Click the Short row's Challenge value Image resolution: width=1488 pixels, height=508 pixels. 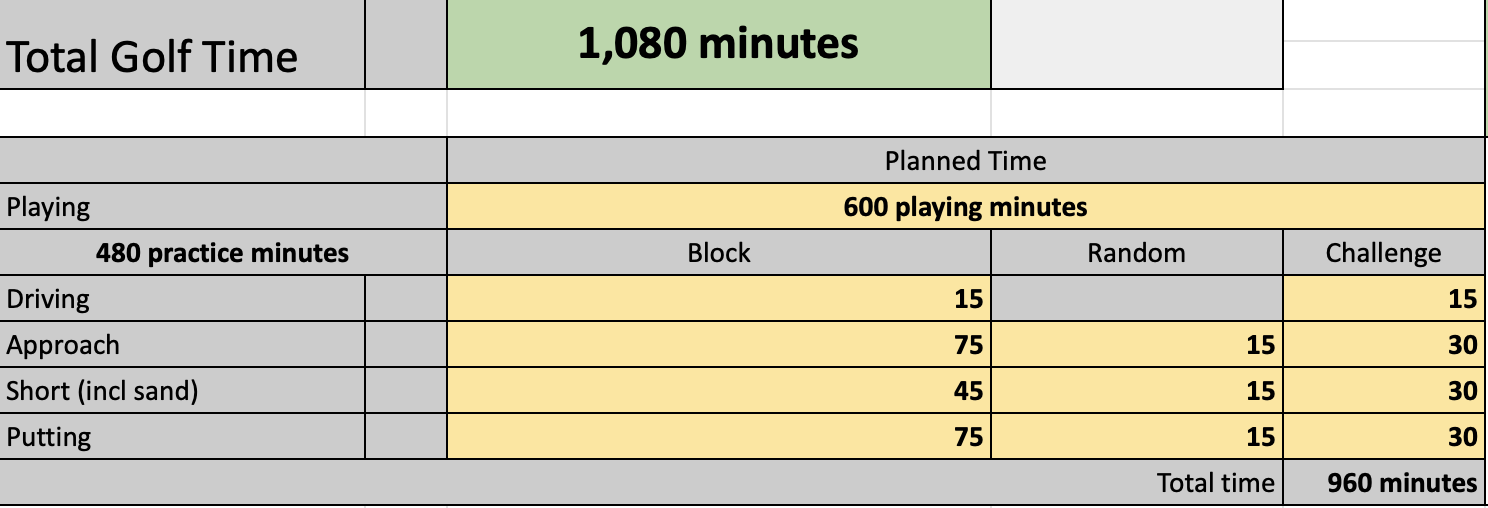point(1384,391)
